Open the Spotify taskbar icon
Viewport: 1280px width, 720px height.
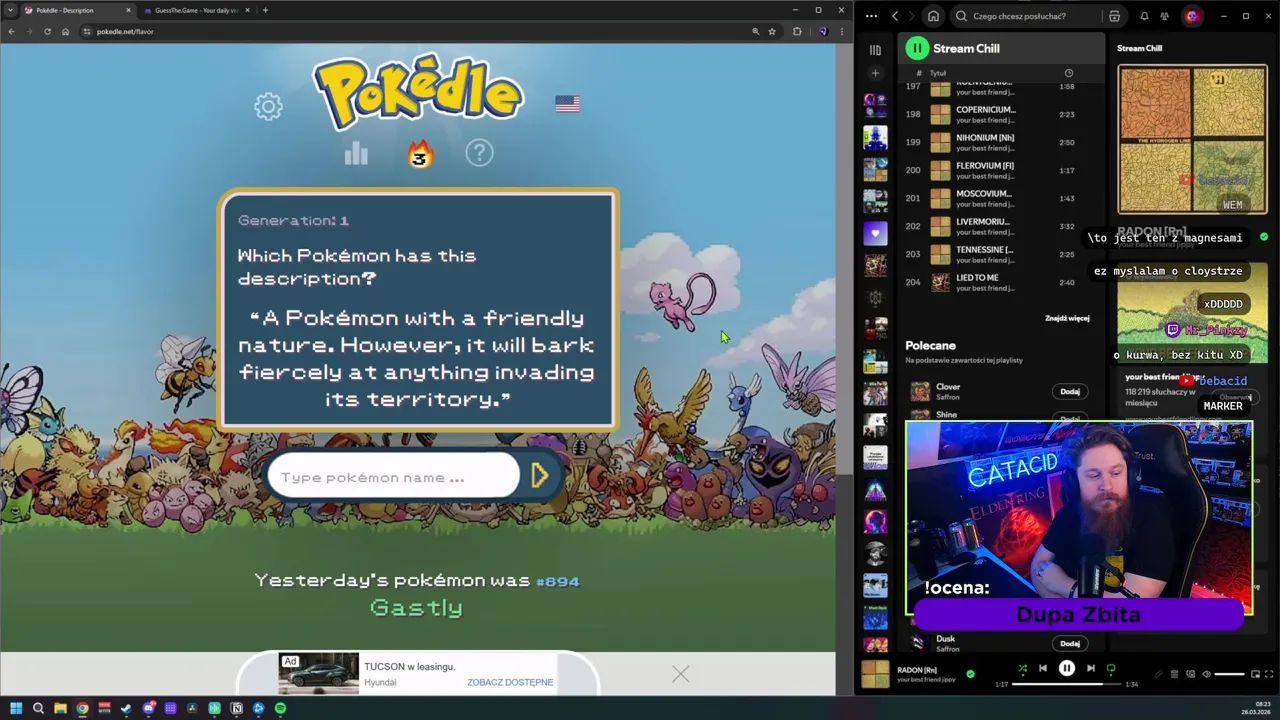click(280, 708)
